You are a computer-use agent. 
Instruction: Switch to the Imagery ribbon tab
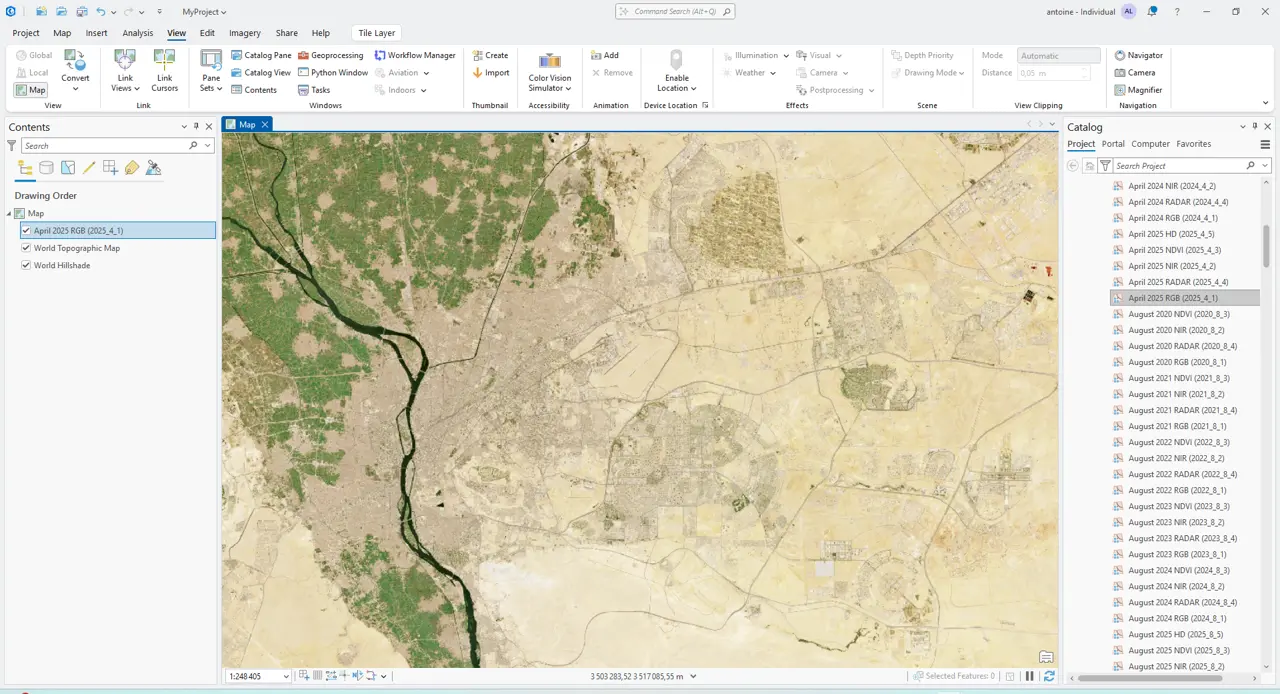[x=244, y=33]
